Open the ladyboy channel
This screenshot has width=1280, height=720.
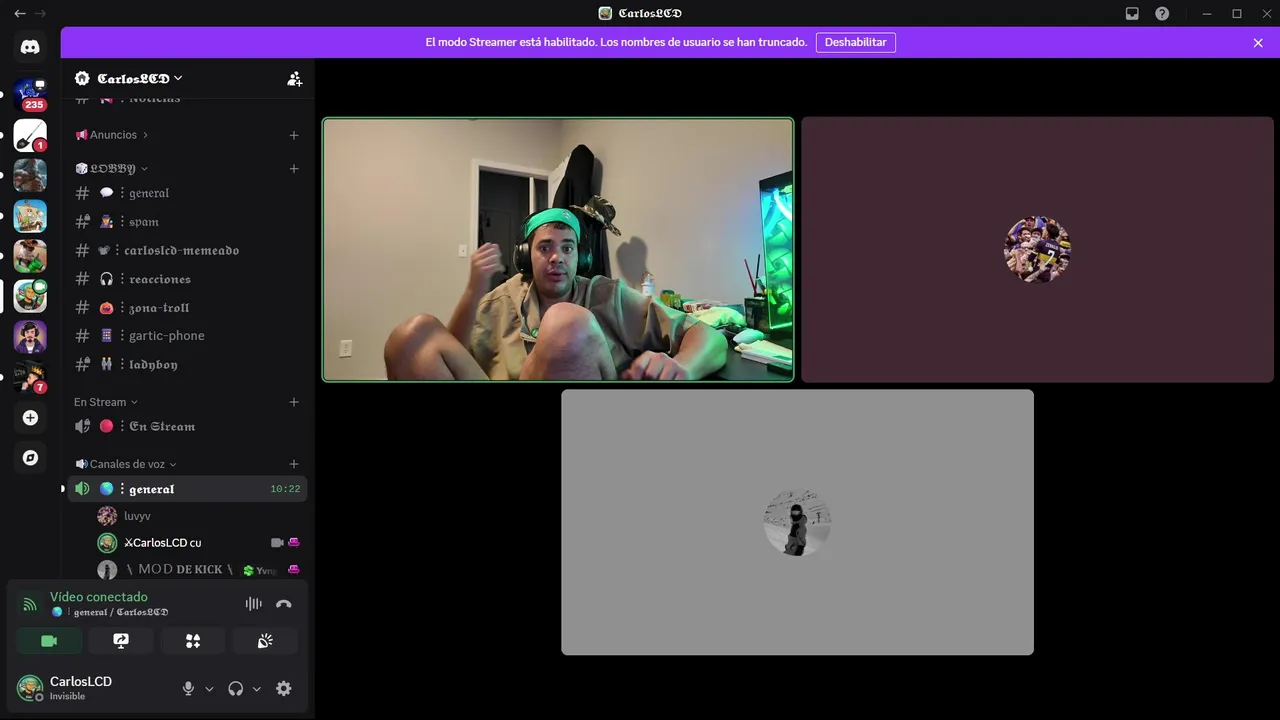185,365
